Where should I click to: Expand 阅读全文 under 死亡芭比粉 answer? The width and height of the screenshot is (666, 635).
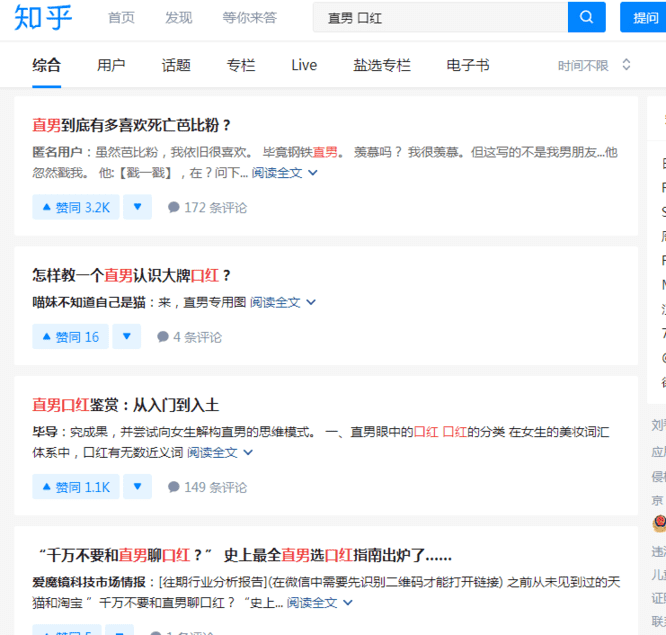(284, 173)
